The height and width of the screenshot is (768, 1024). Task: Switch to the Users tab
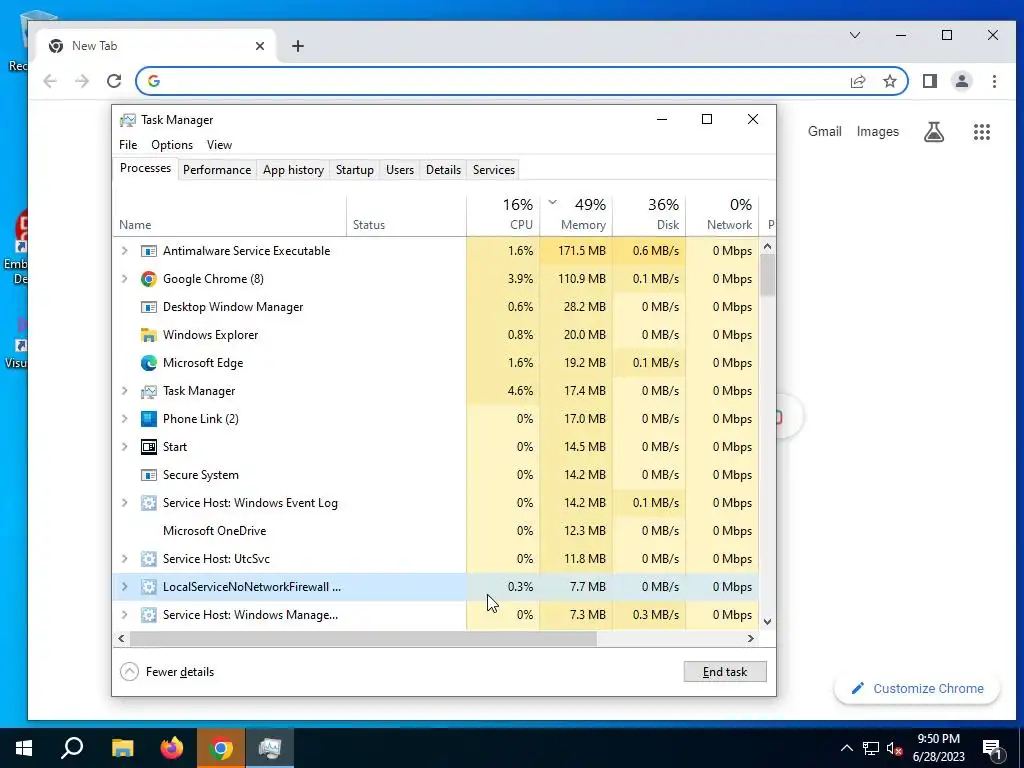(x=400, y=170)
